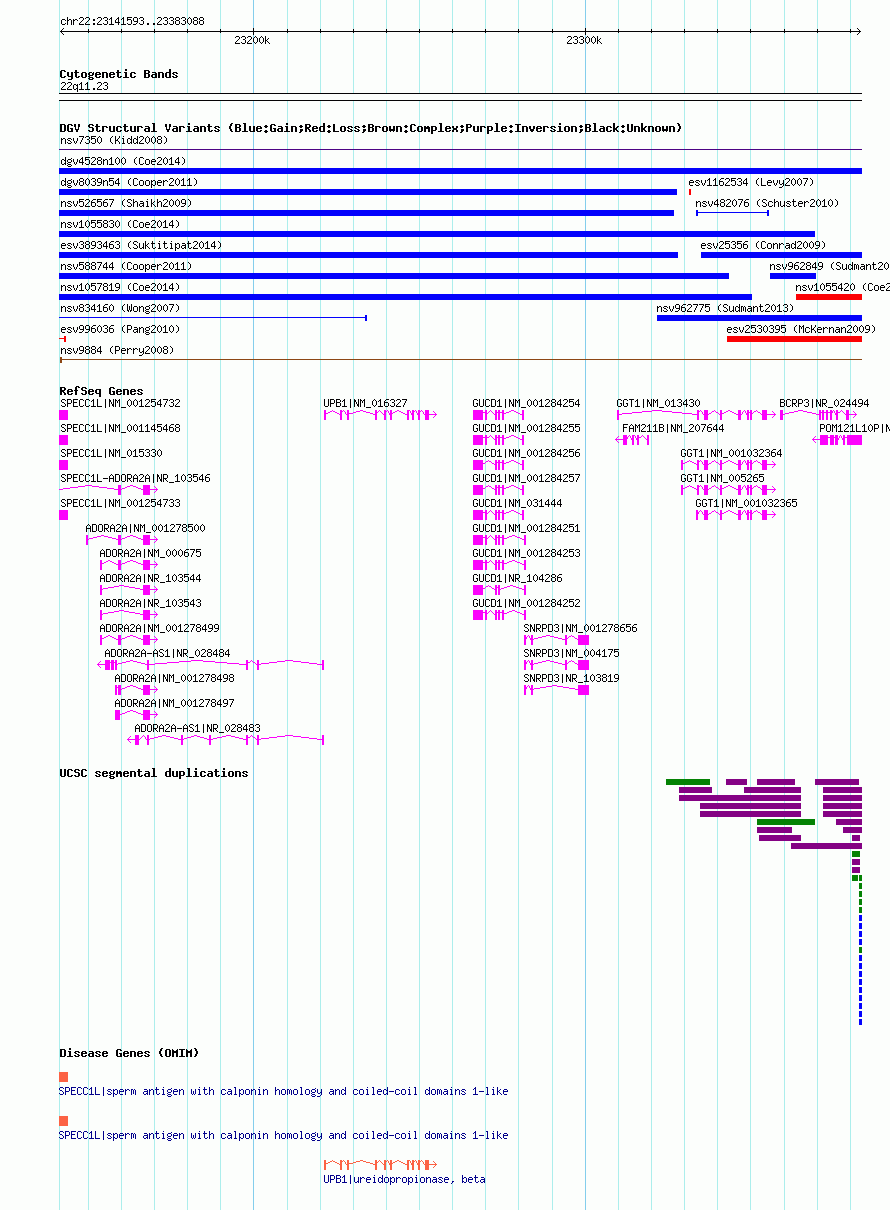Open variant nsv588744 (Cooper2011)

click(126, 267)
